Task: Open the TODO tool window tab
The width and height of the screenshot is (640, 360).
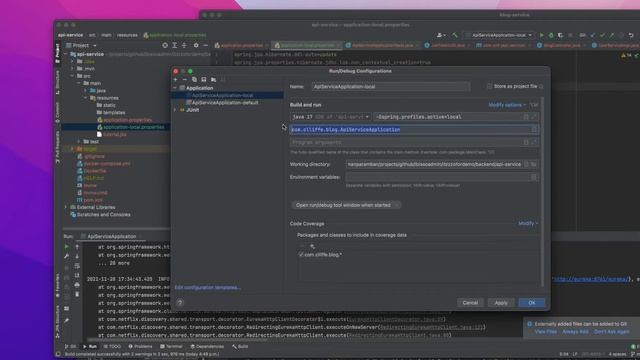Action: pyautogui.click(x=112, y=347)
